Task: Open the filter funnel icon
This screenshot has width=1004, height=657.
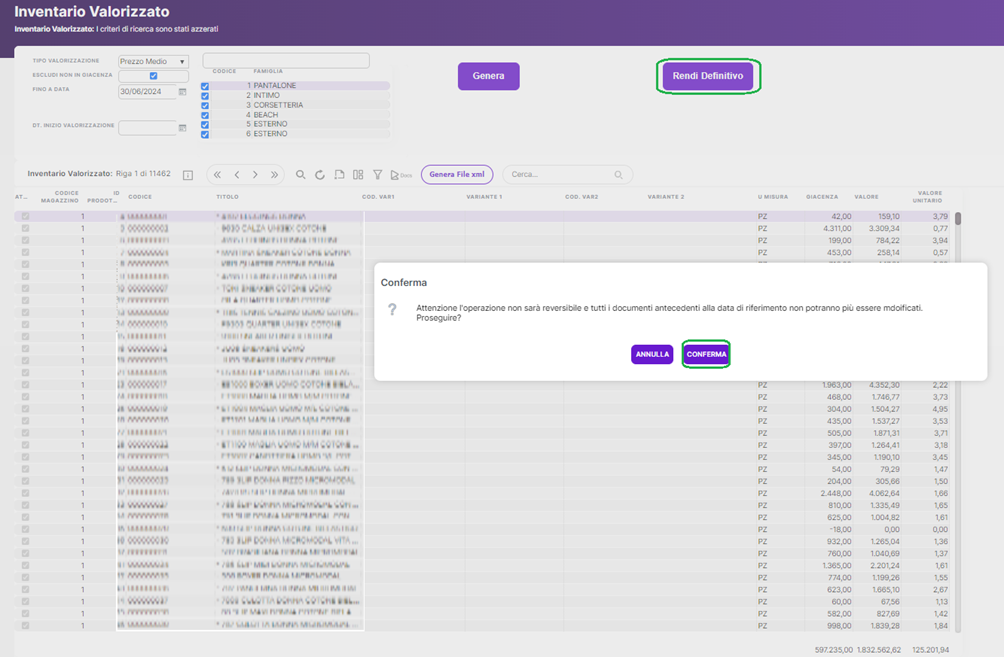Action: tap(377, 175)
